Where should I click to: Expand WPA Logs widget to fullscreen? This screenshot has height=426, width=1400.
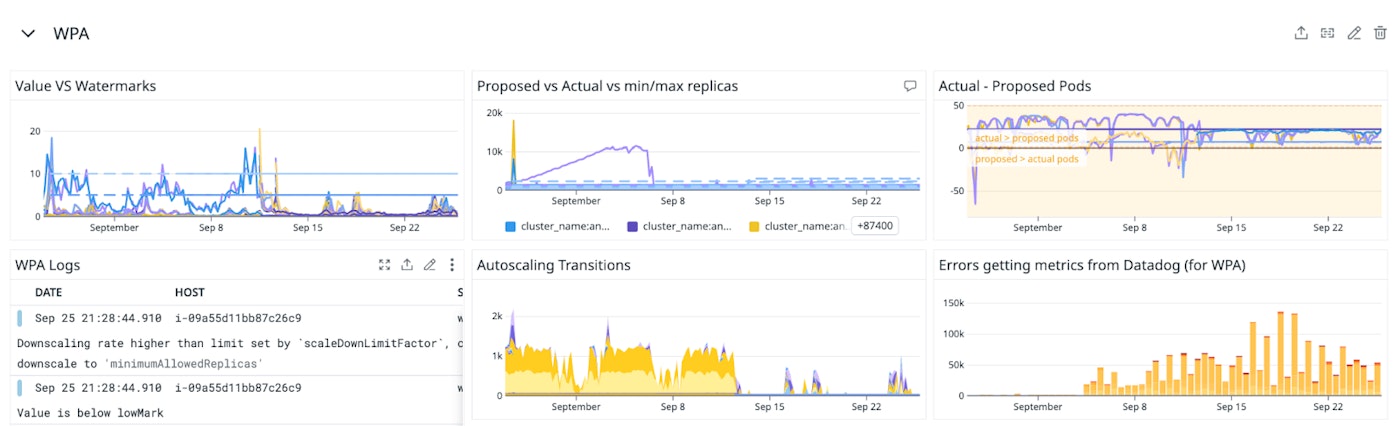click(384, 265)
